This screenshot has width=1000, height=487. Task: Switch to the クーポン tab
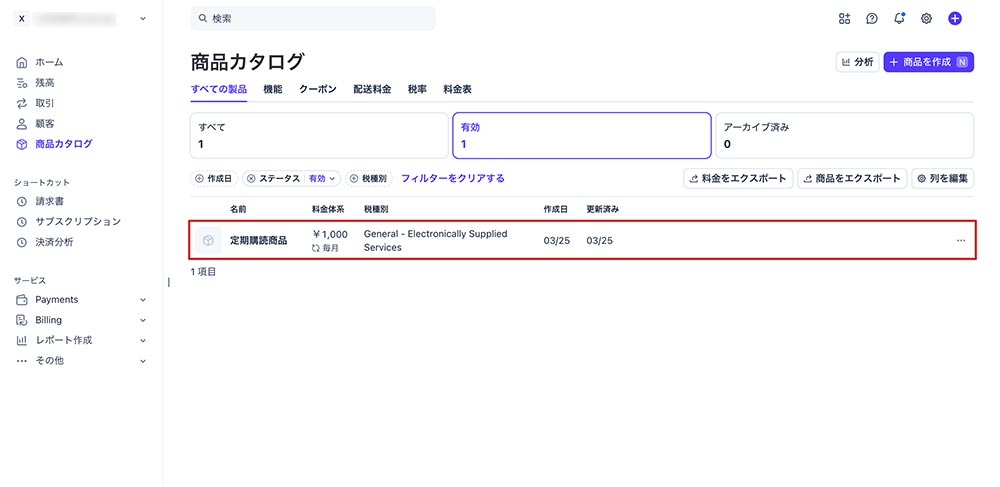tap(317, 89)
